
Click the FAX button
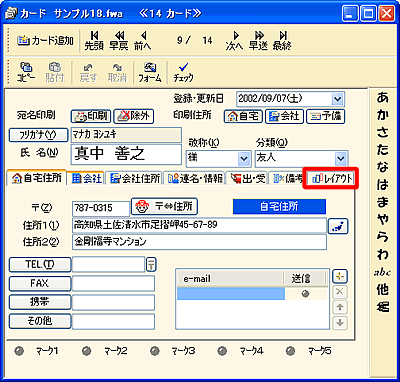pos(40,283)
